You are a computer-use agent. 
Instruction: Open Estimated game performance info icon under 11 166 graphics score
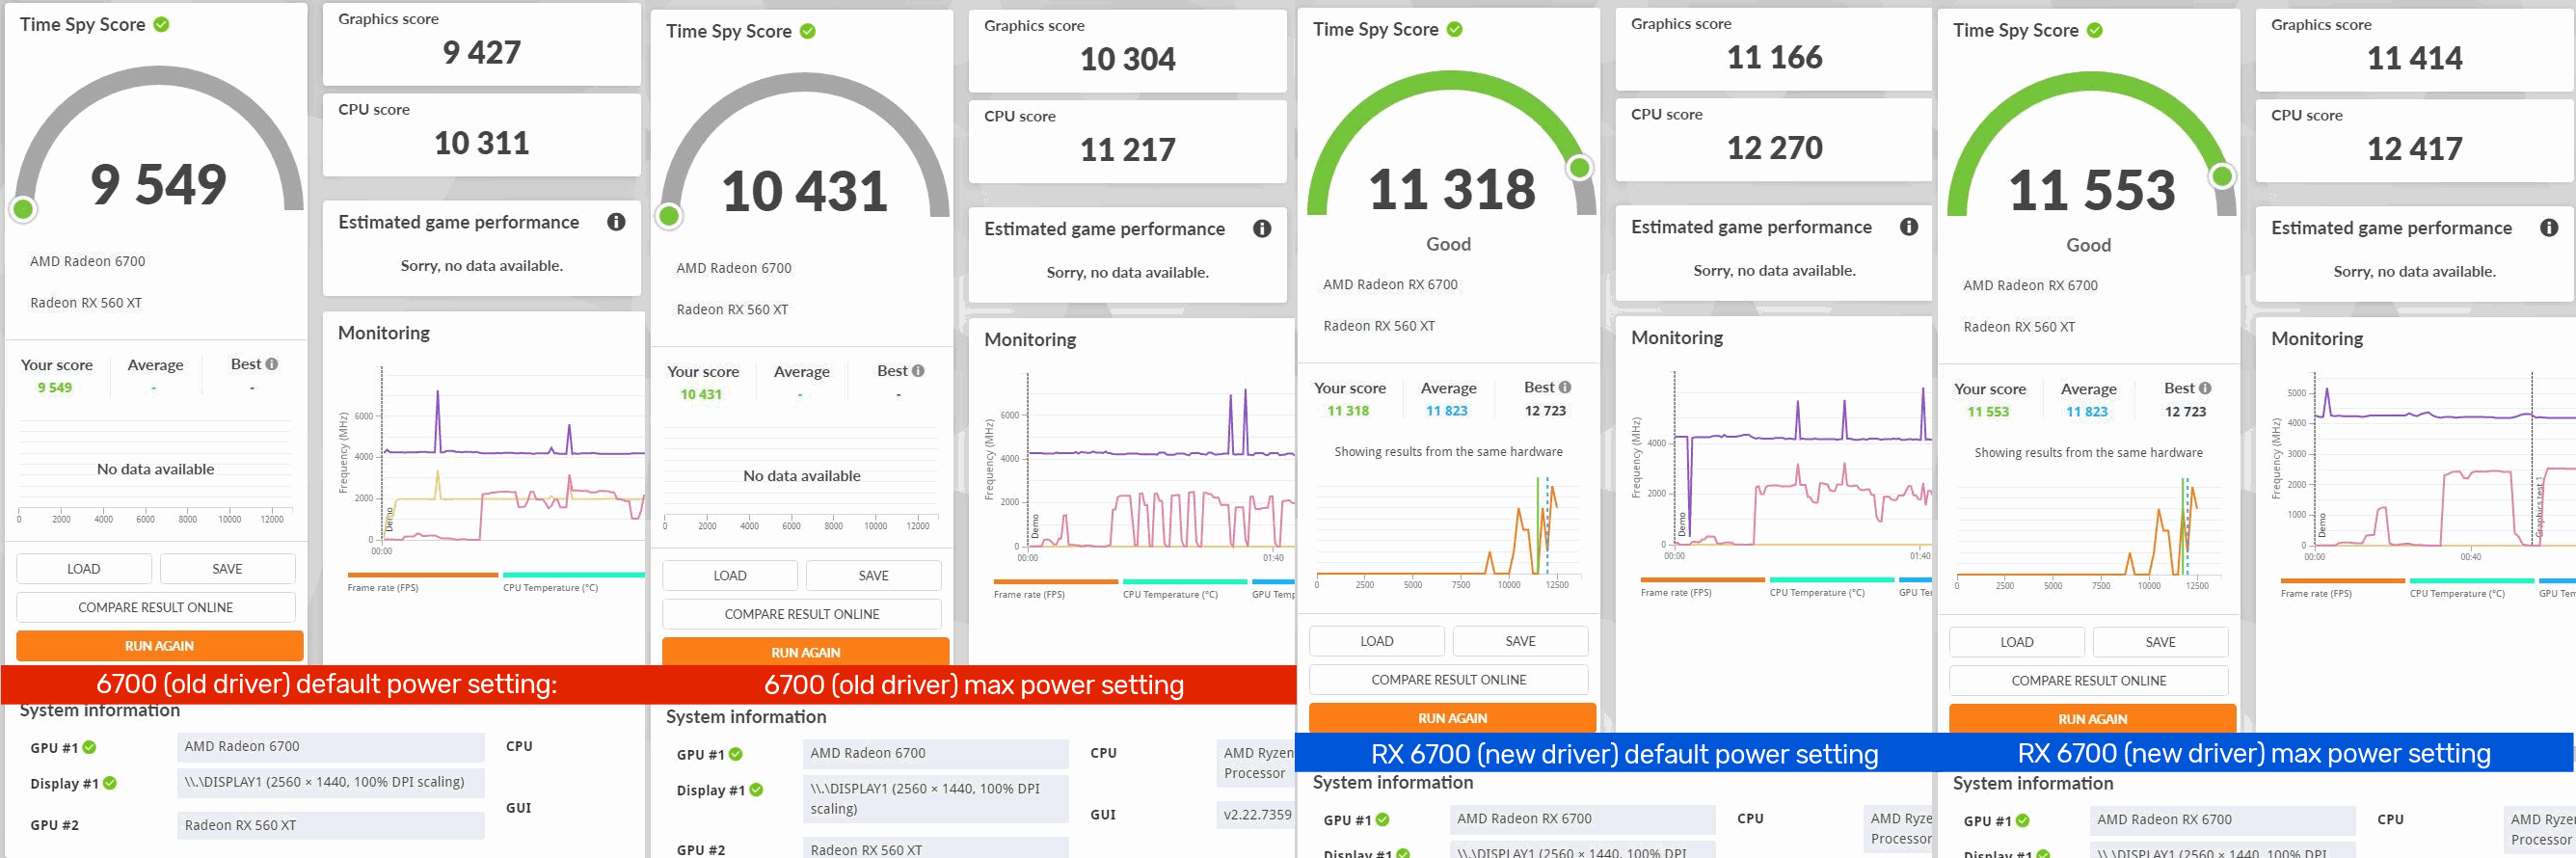(x=1909, y=227)
